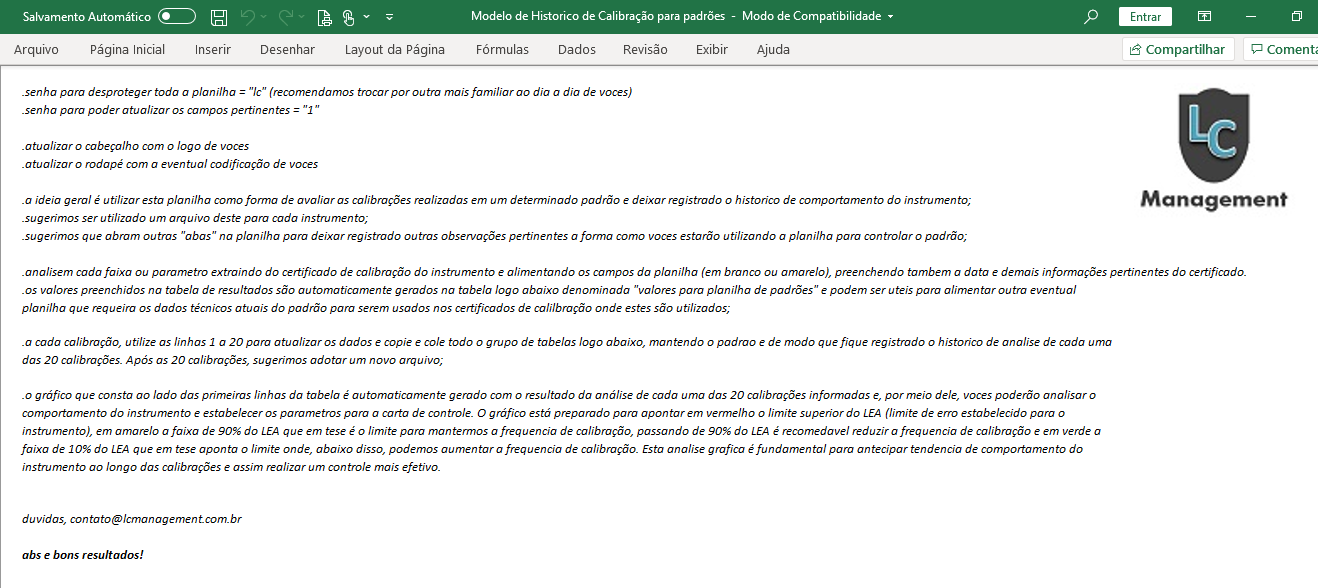This screenshot has height=588, width=1318.
Task: Click the Compartilhar button
Action: click(x=1178, y=49)
